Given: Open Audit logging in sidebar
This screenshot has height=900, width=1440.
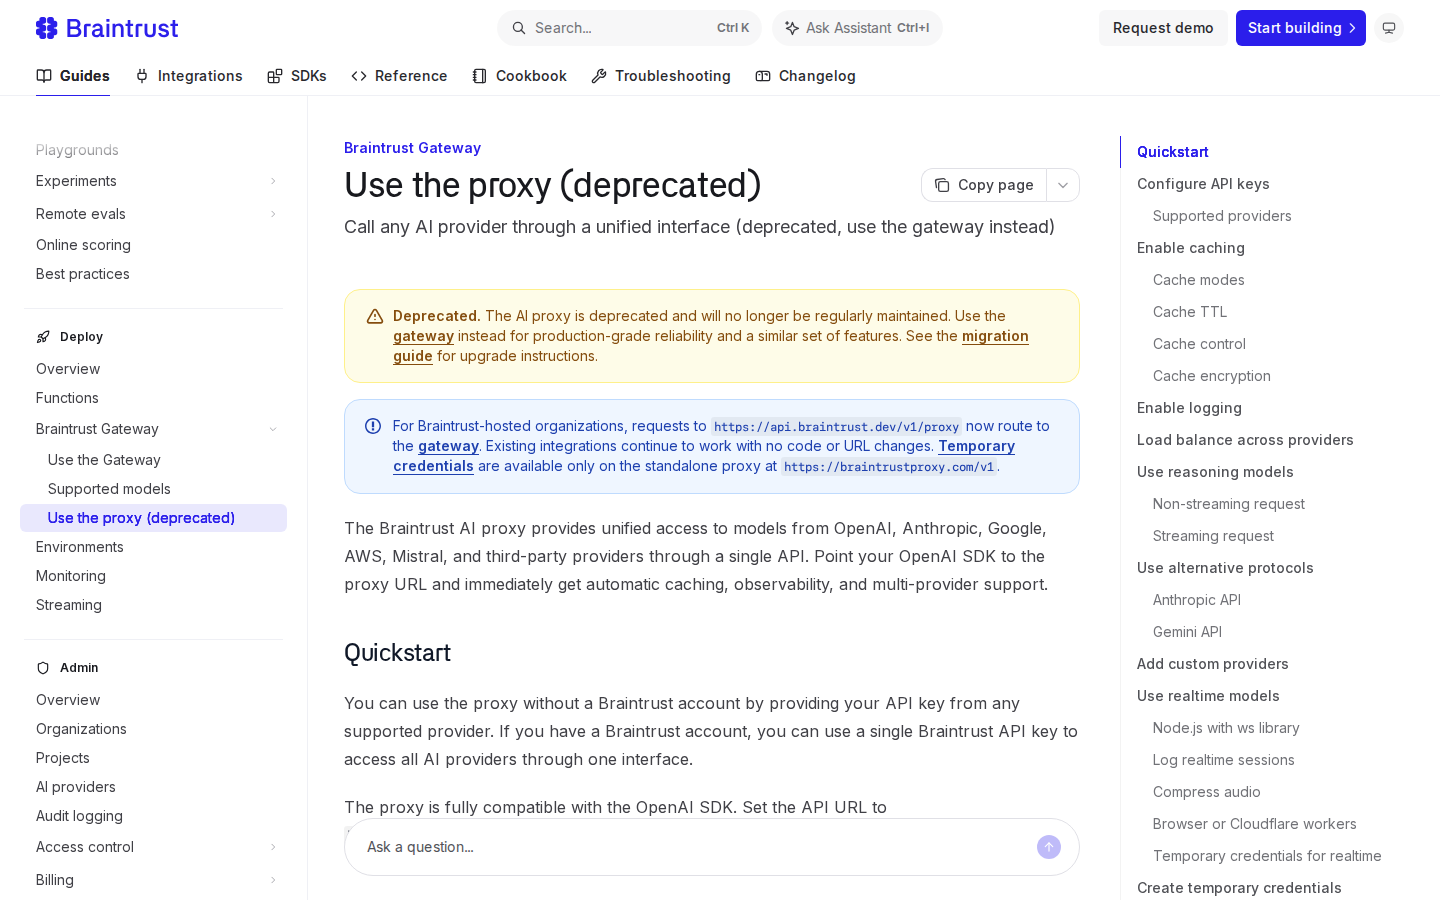Looking at the screenshot, I should point(79,816).
